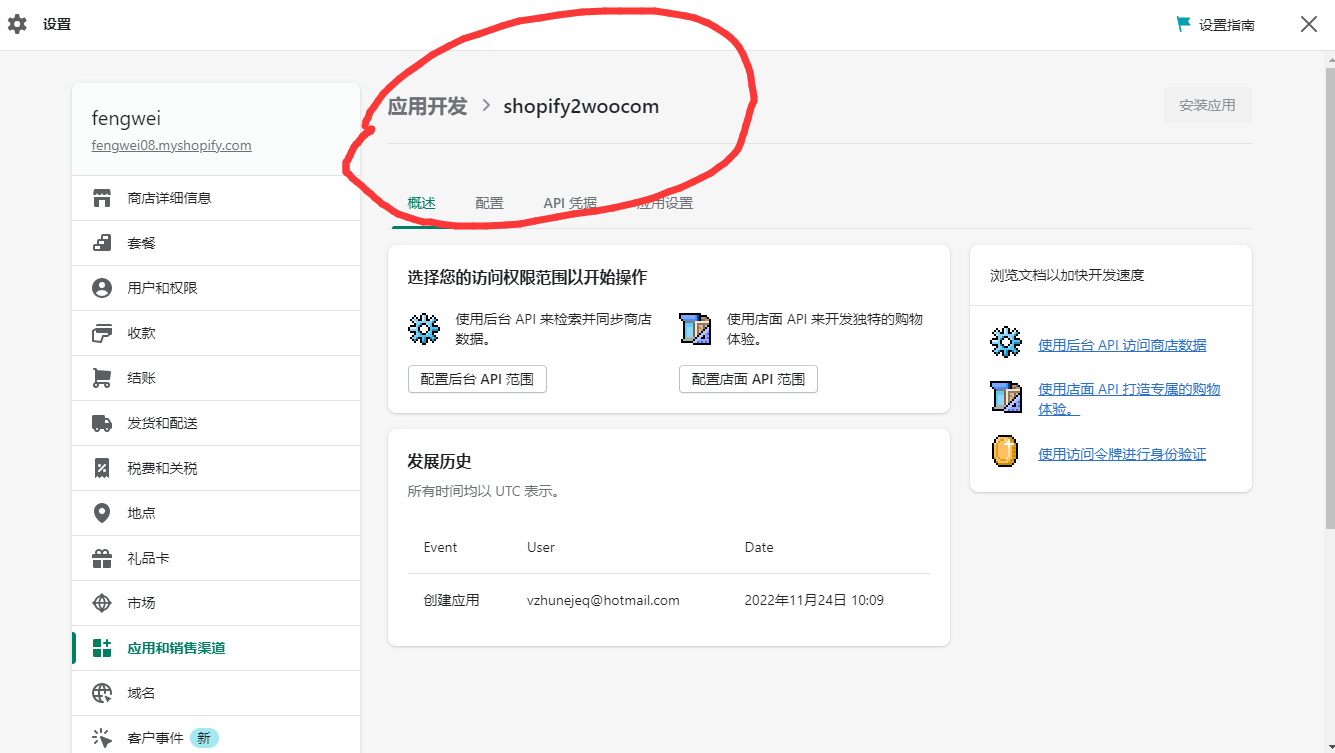Open 商店详细信息 in sidebar
1335x753 pixels.
coord(216,198)
